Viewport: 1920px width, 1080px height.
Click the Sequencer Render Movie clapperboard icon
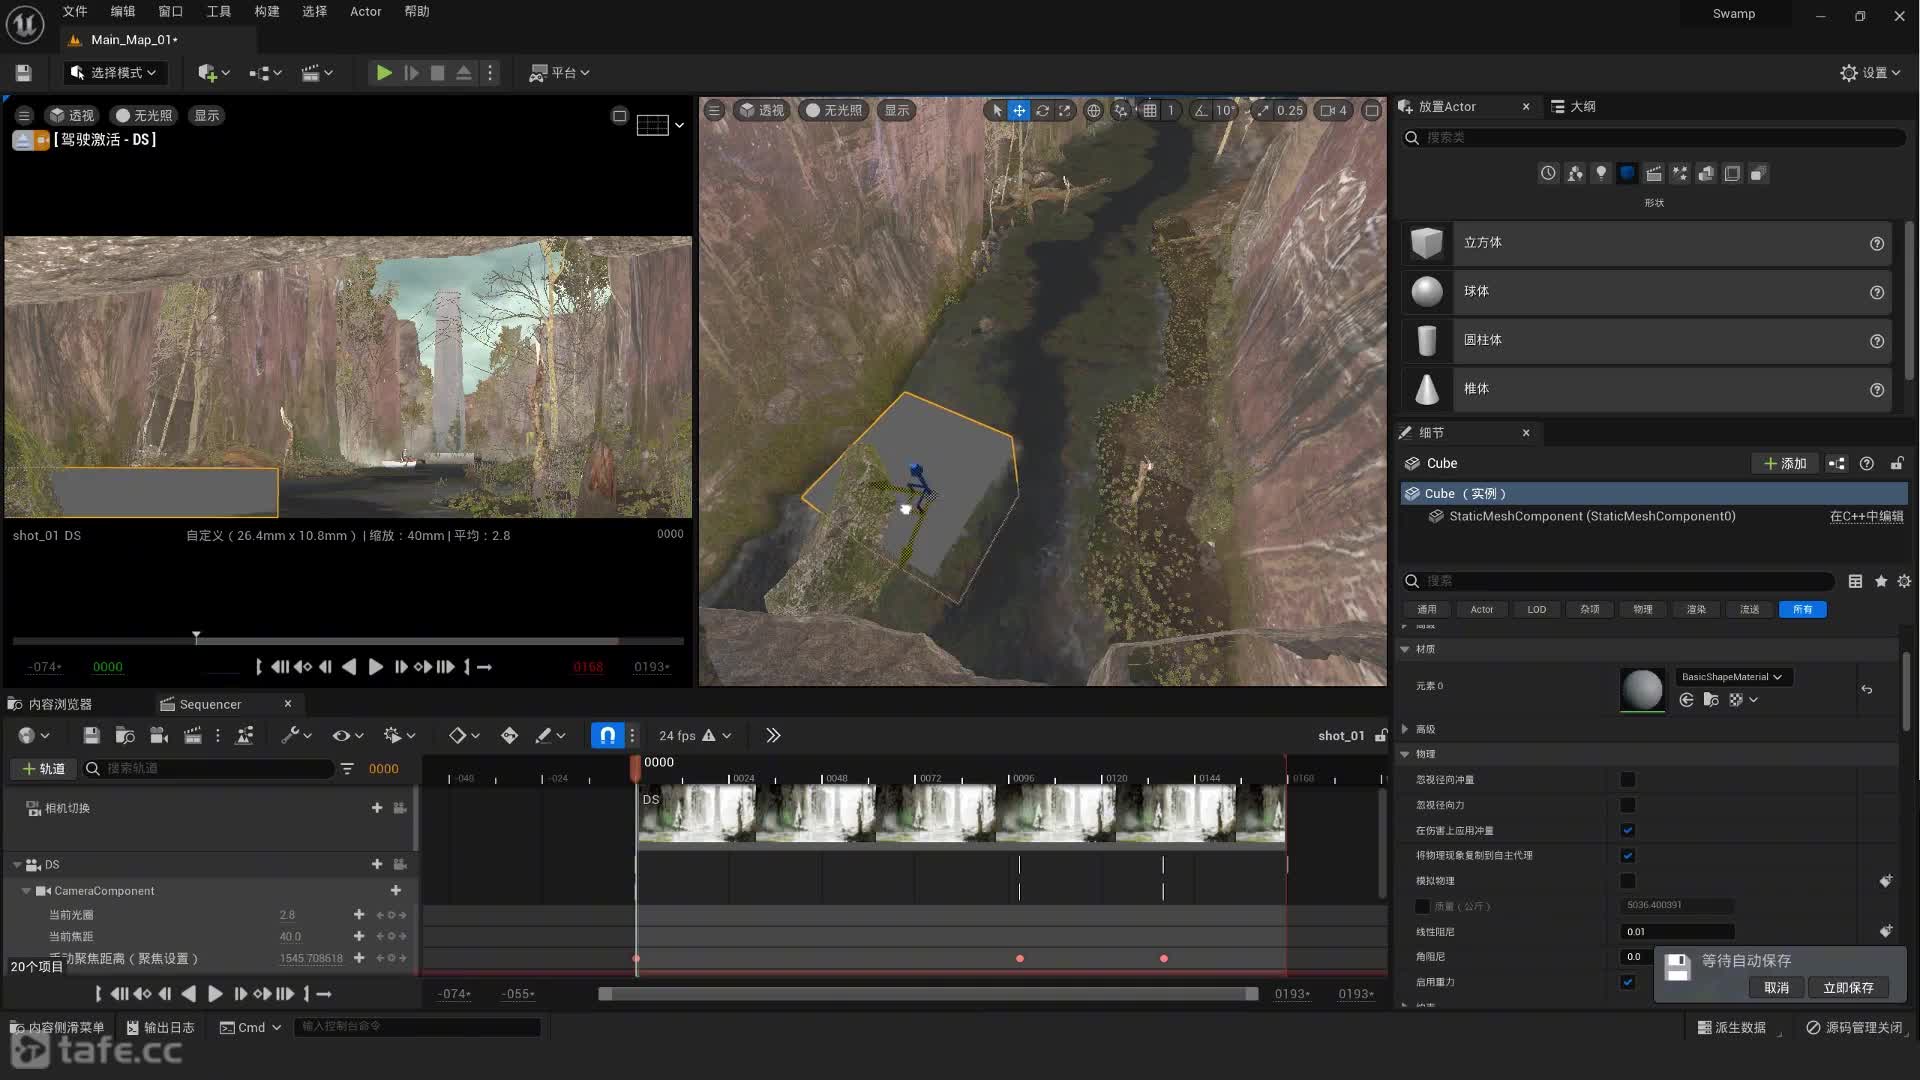(193, 736)
